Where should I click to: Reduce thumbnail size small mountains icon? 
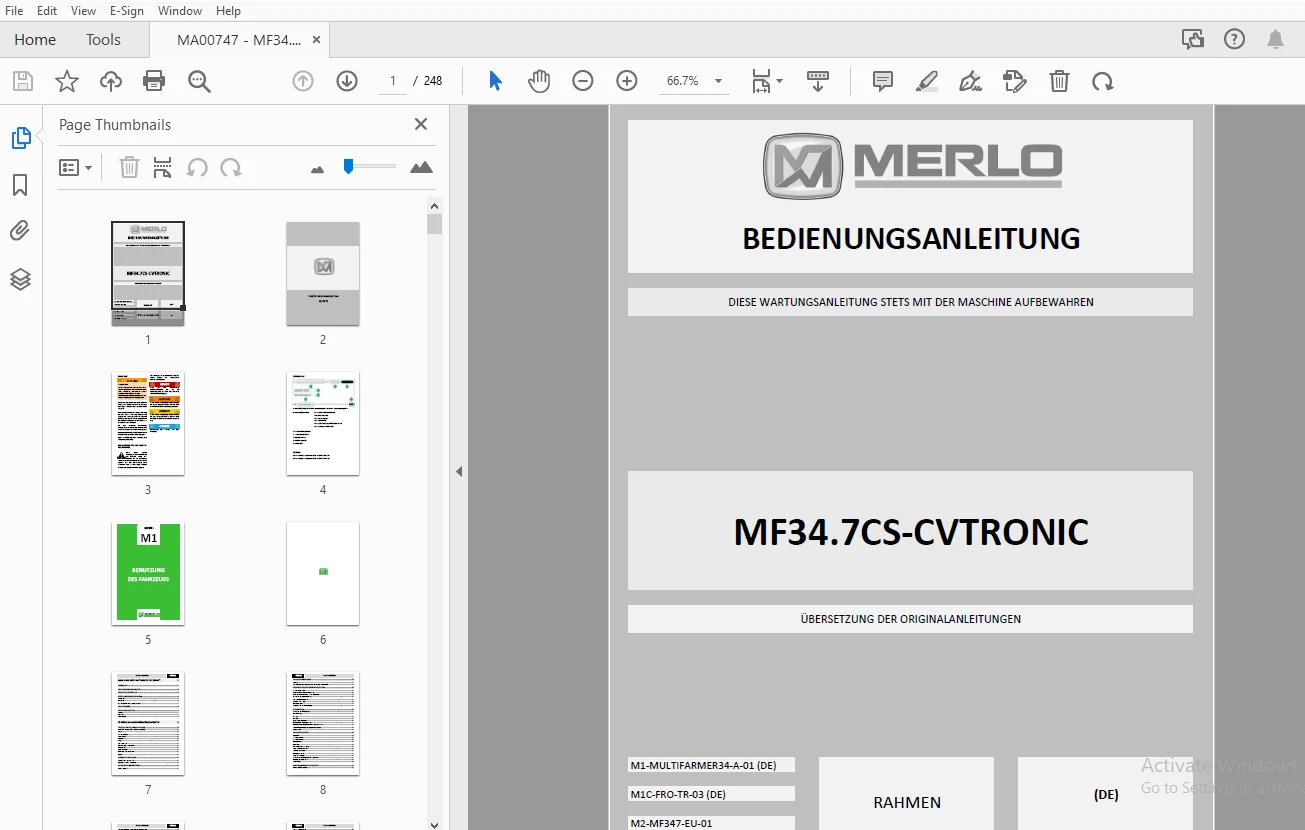pyautogui.click(x=318, y=169)
